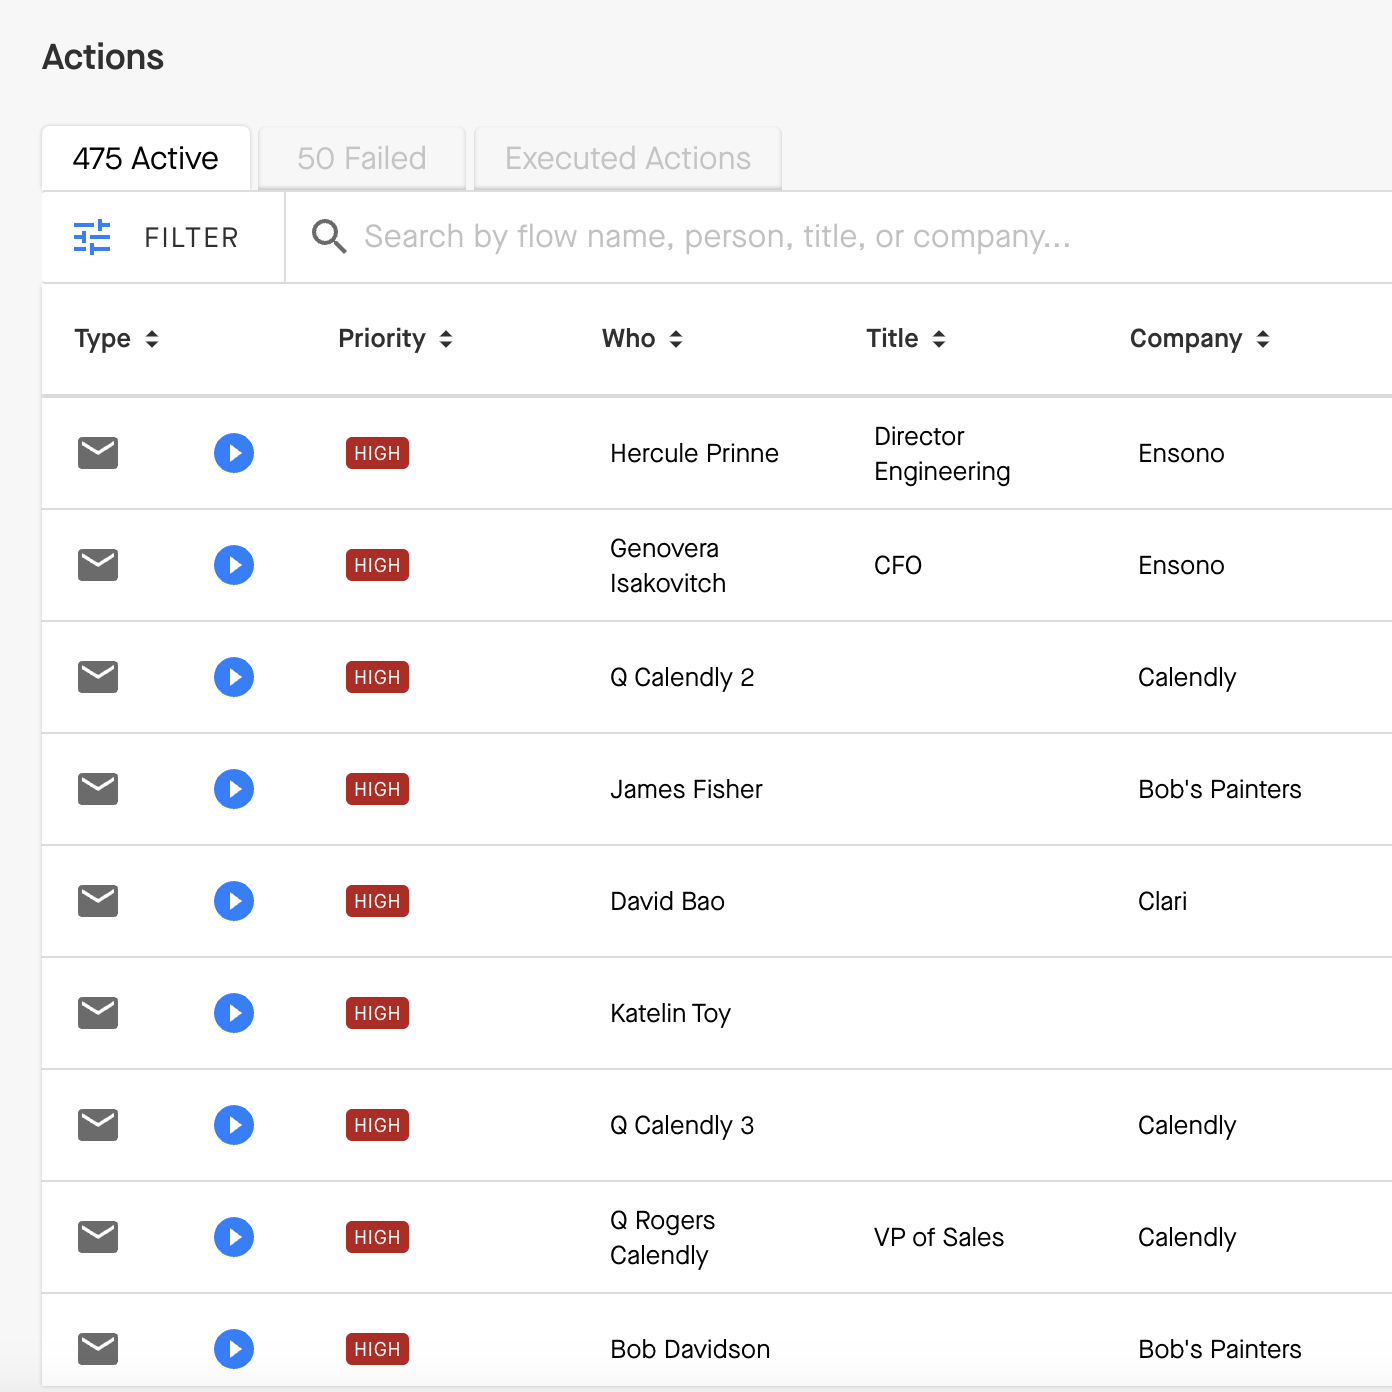Click Bob's Painters in James Fisher row
This screenshot has width=1392, height=1392.
[x=1220, y=789]
